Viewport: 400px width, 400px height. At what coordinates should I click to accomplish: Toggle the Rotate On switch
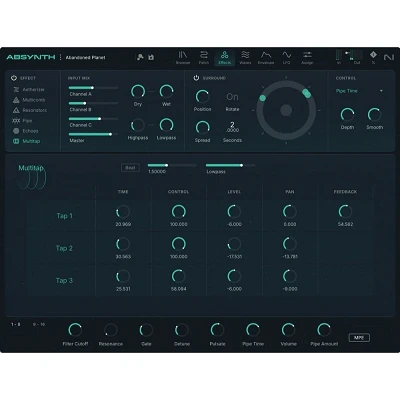click(232, 97)
